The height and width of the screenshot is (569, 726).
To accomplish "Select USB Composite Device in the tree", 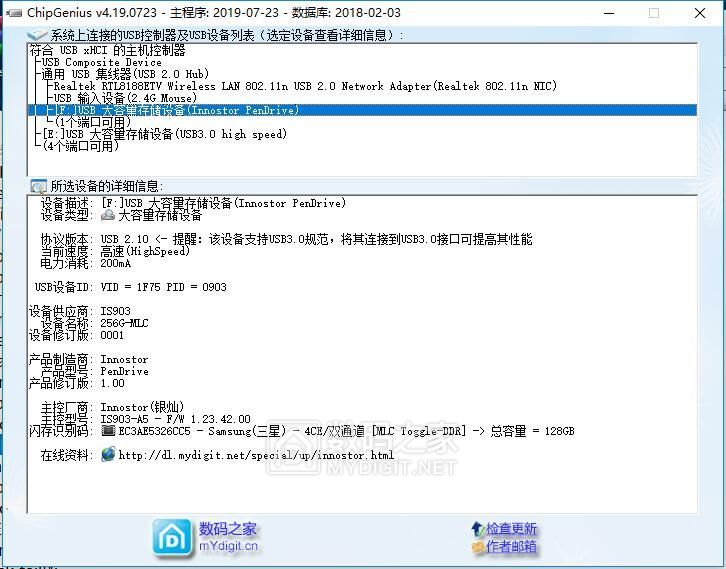I will (x=101, y=63).
